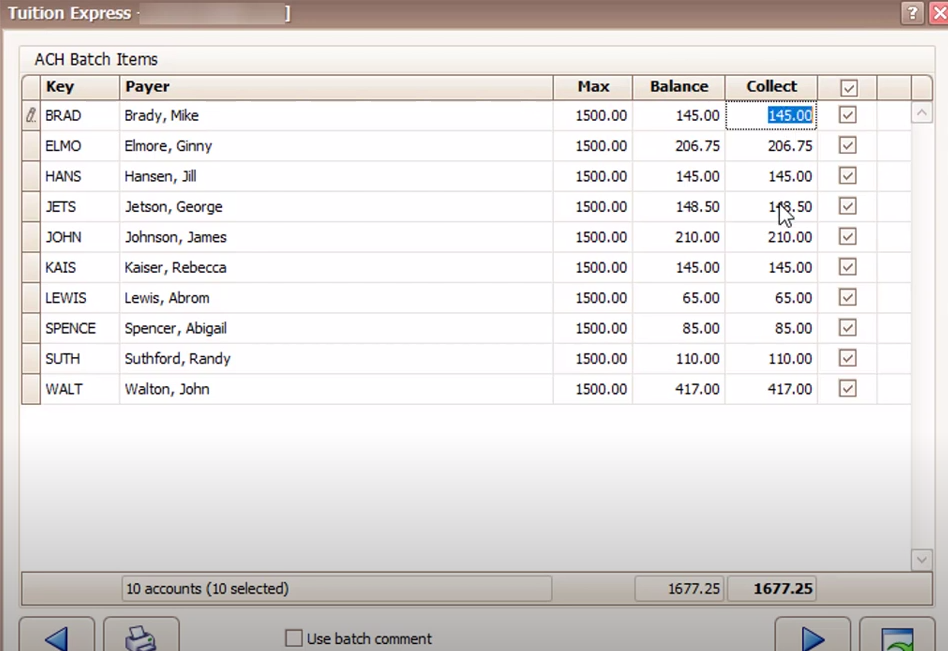The image size is (948, 651).
Task: Click payer name Kaiser, Rebecca
Action: pyautogui.click(x=175, y=267)
